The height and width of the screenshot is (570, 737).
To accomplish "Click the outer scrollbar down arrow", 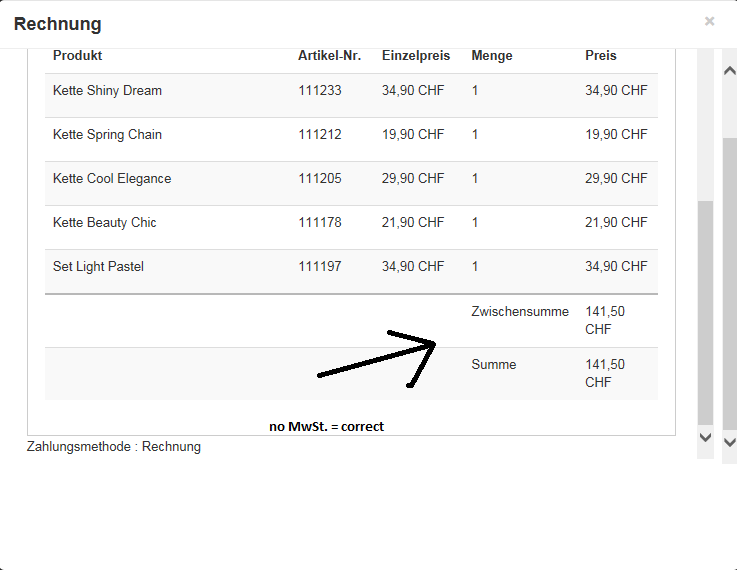I will tap(729, 441).
